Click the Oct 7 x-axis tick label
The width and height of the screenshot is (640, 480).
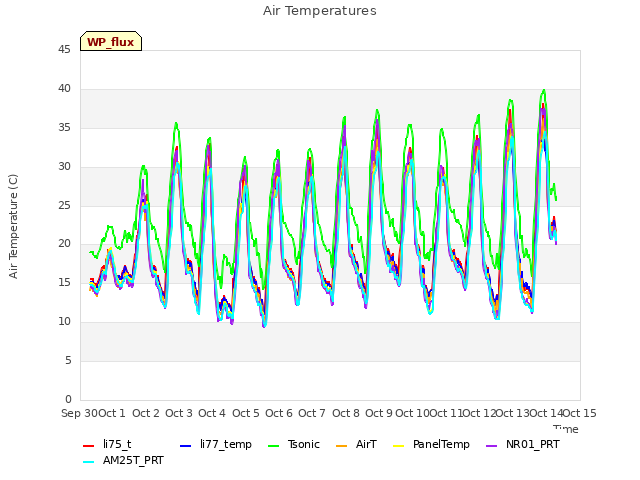[312, 413]
